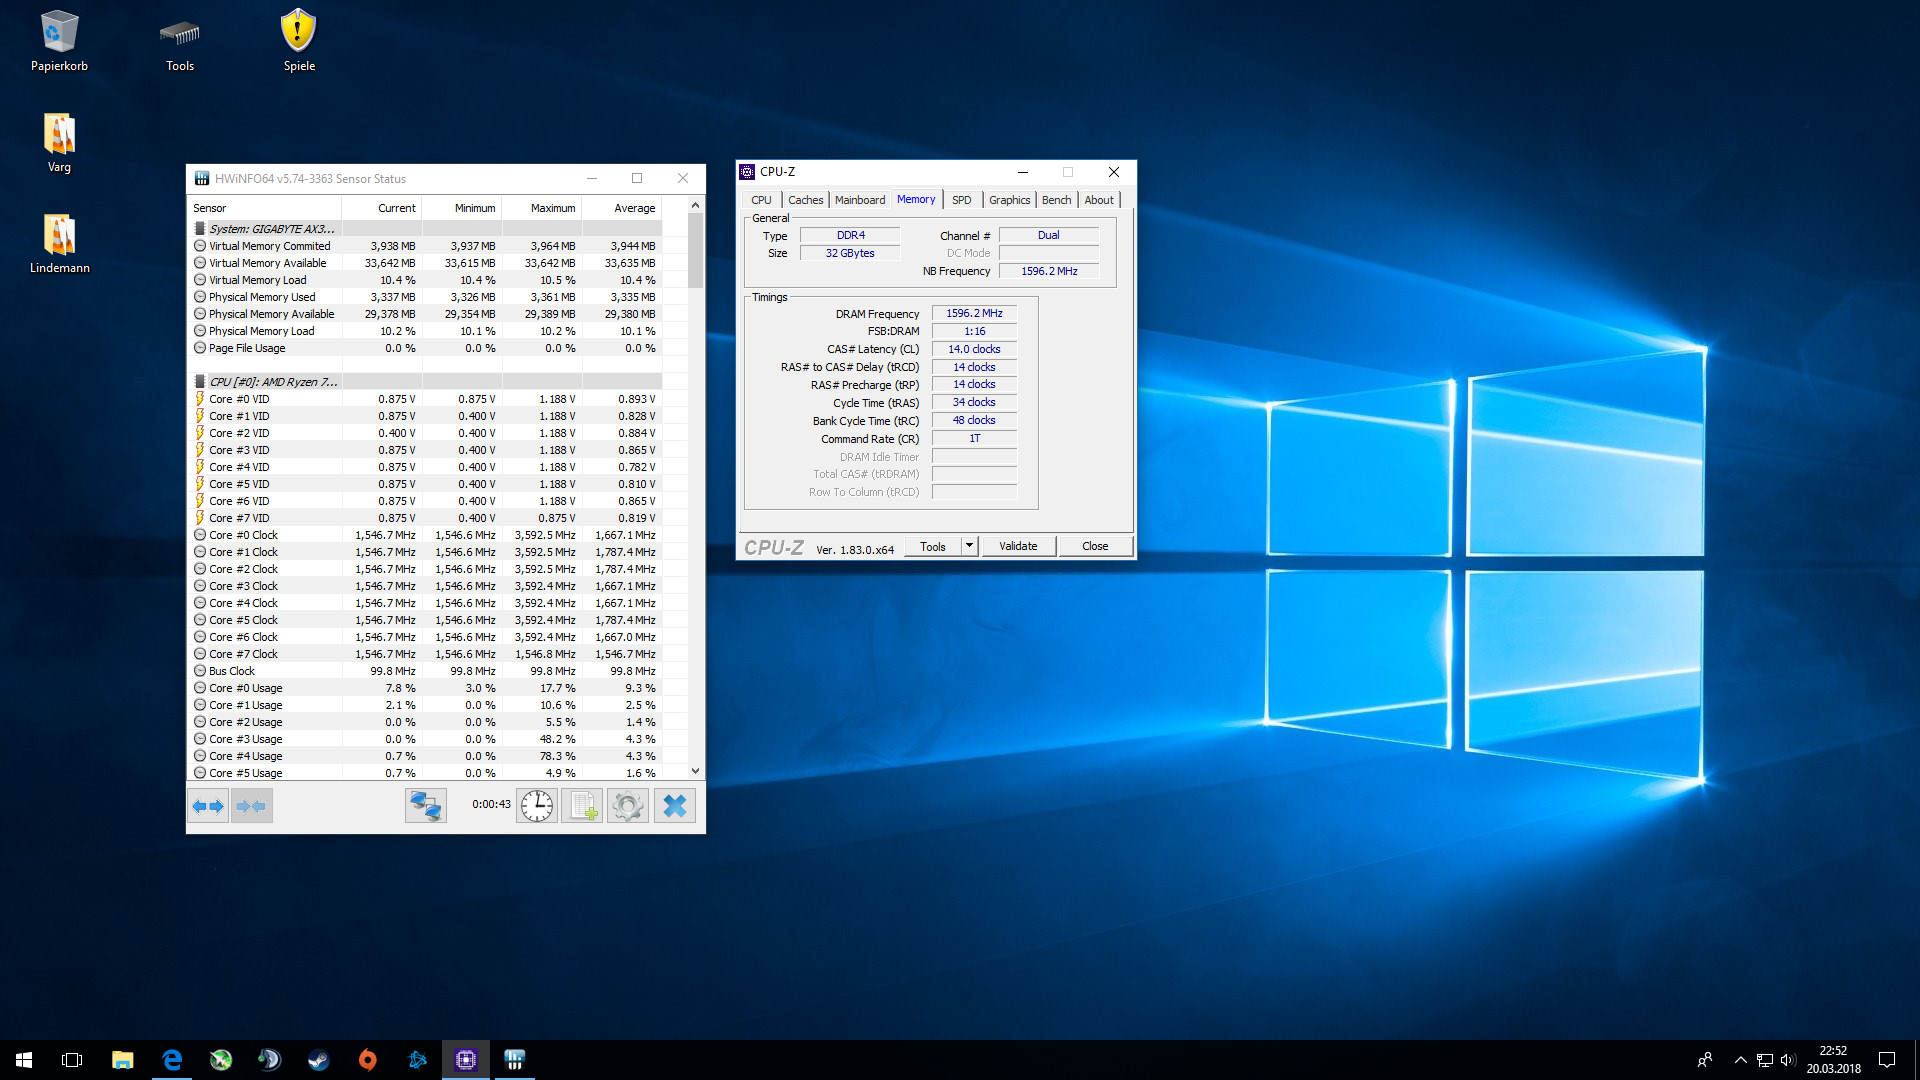Select the CPU [#0]: AMD Ryzen group header

click(273, 382)
